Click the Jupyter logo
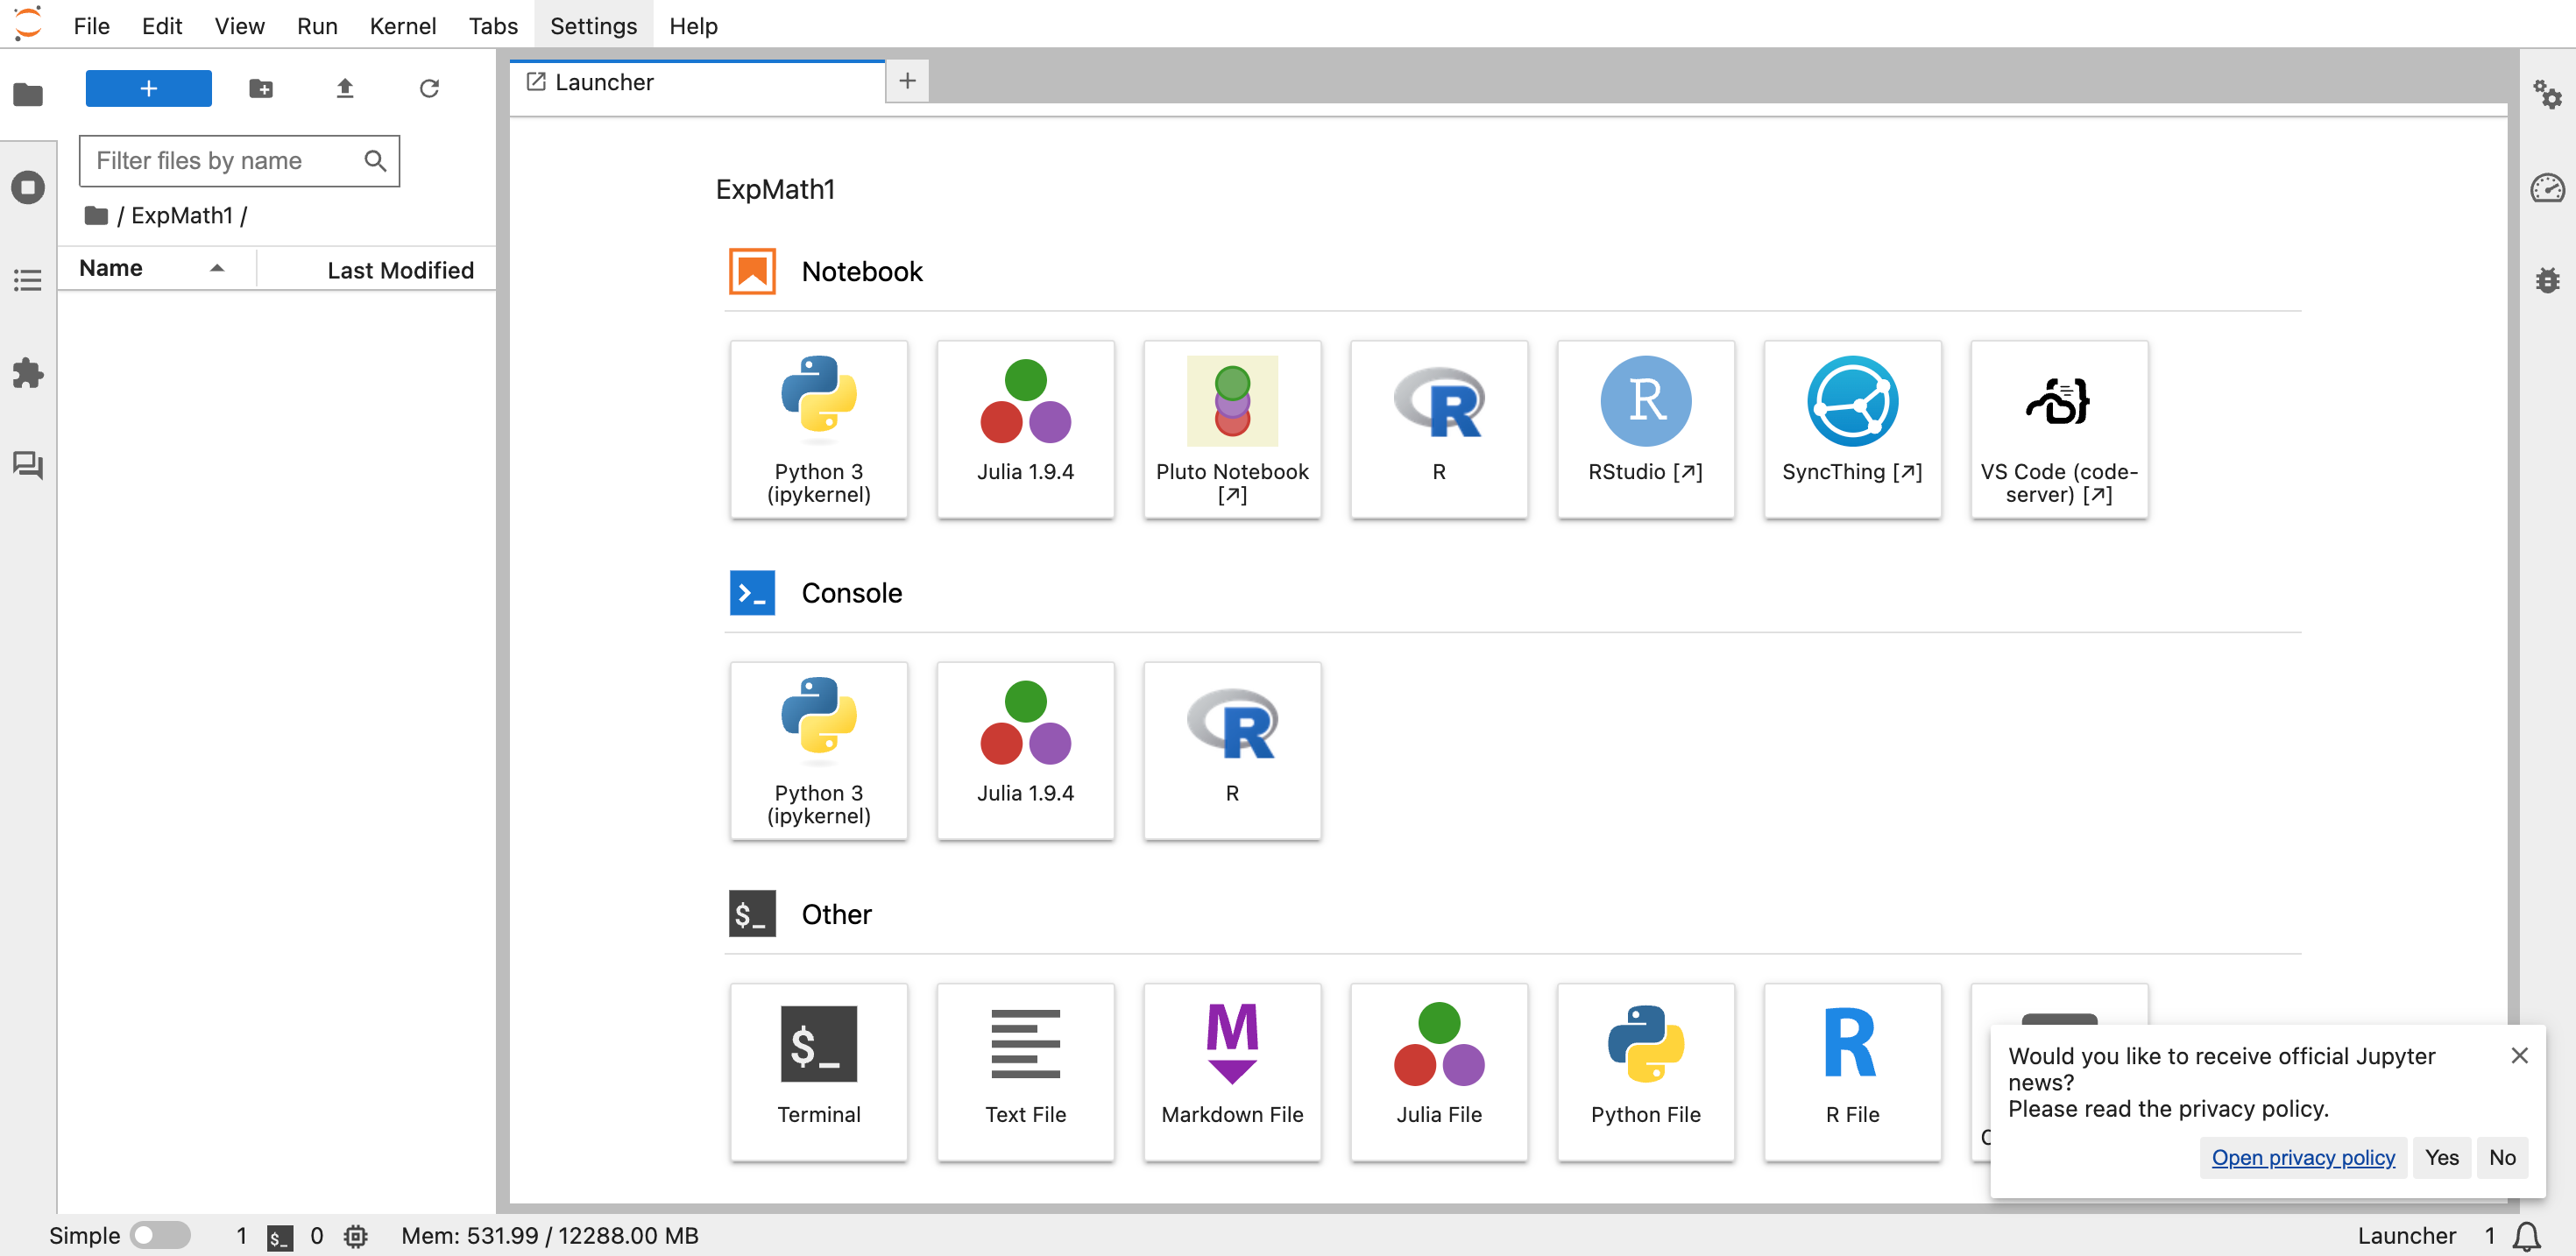The image size is (2576, 1256). point(29,24)
